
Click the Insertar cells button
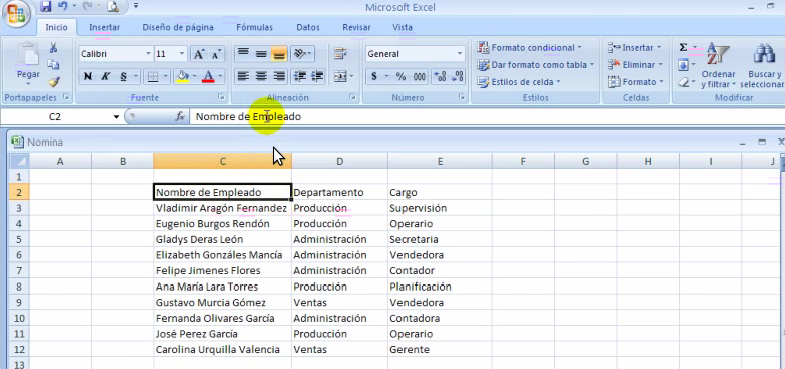635,48
